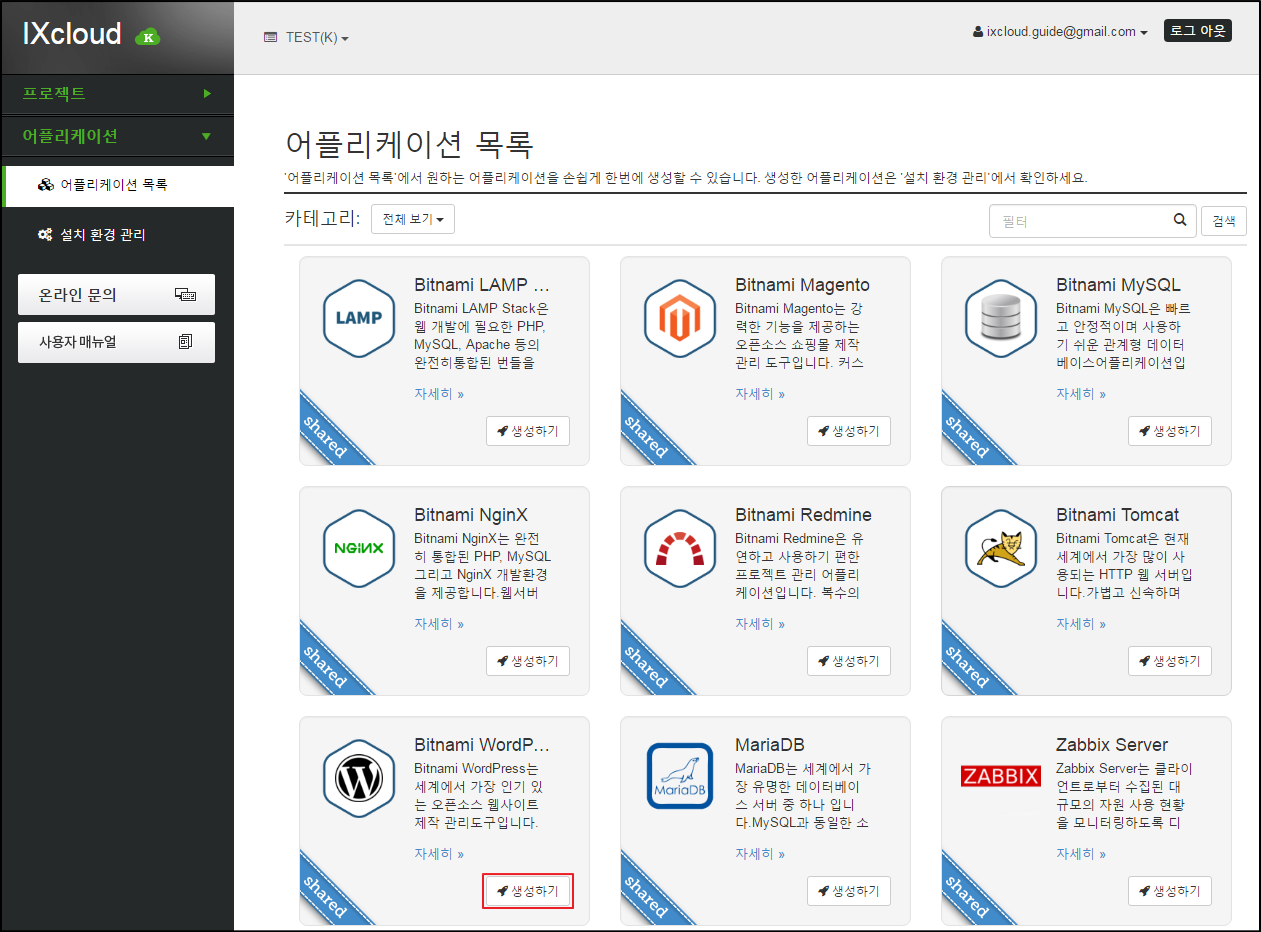Open 자세히 link for MariaDB
The image size is (1261, 932).
760,854
